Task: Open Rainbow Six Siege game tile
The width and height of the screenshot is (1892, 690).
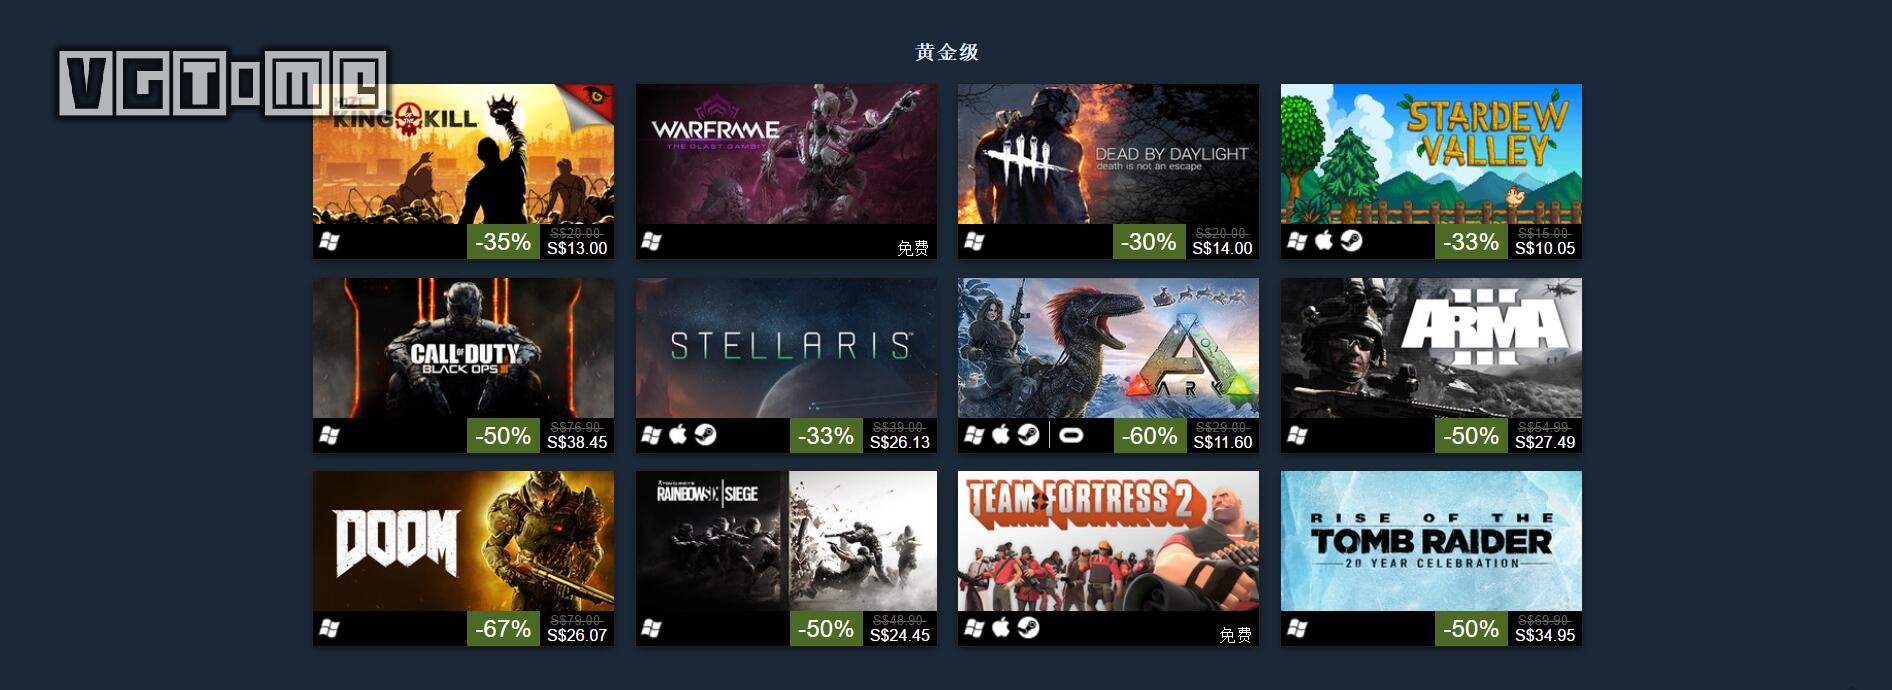Action: coord(786,541)
